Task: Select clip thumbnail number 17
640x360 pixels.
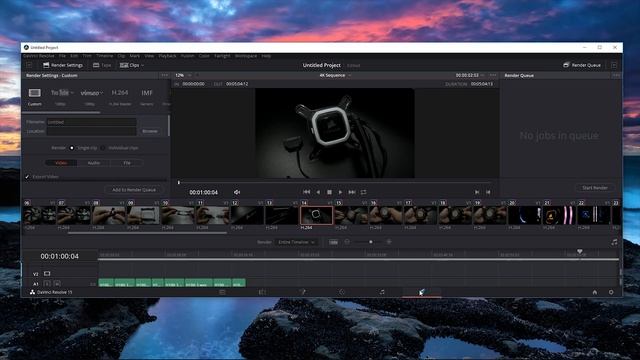Action: [x=420, y=215]
